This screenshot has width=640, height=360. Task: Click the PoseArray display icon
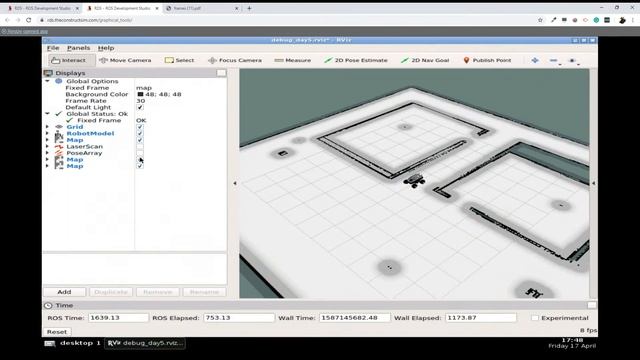(x=59, y=153)
